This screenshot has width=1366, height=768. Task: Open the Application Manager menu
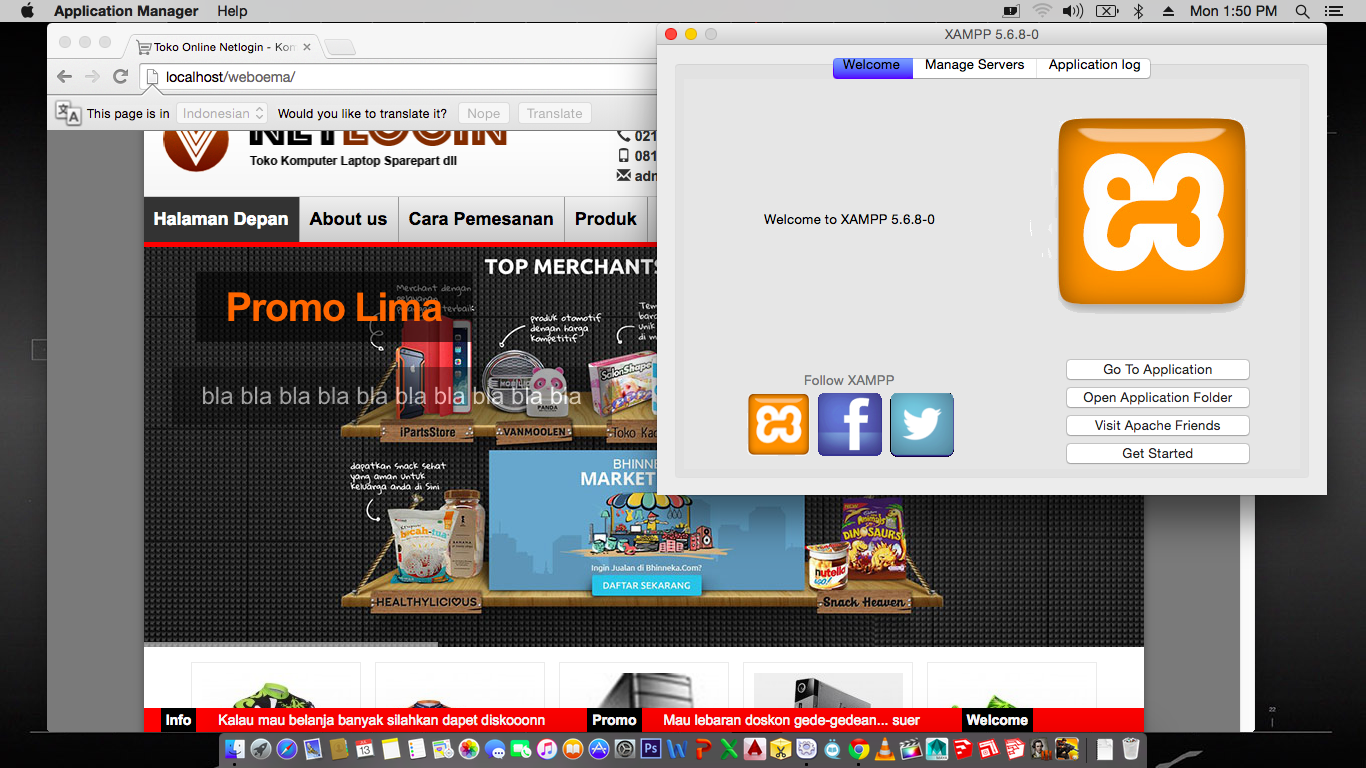tap(126, 11)
